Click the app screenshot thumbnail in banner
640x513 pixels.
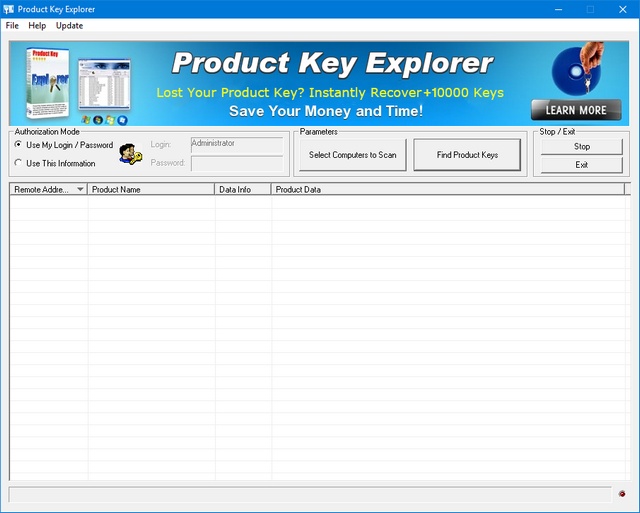point(104,84)
